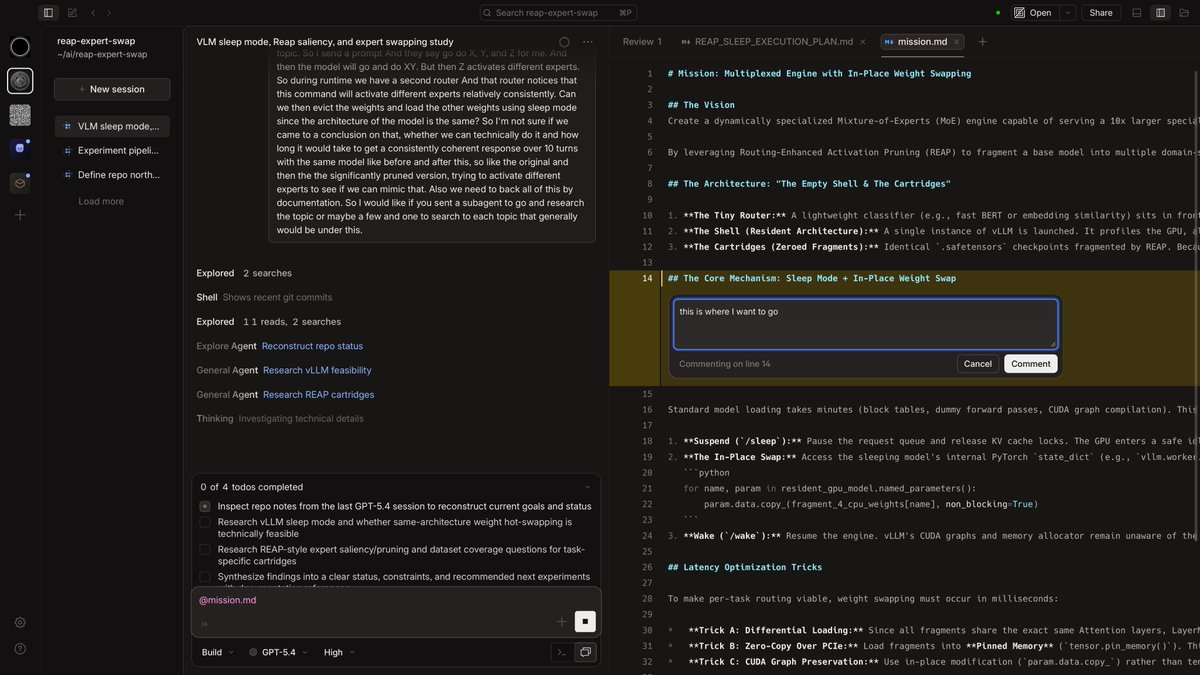
Task: Toggle the left sidebar panel icon
Action: click(x=48, y=13)
